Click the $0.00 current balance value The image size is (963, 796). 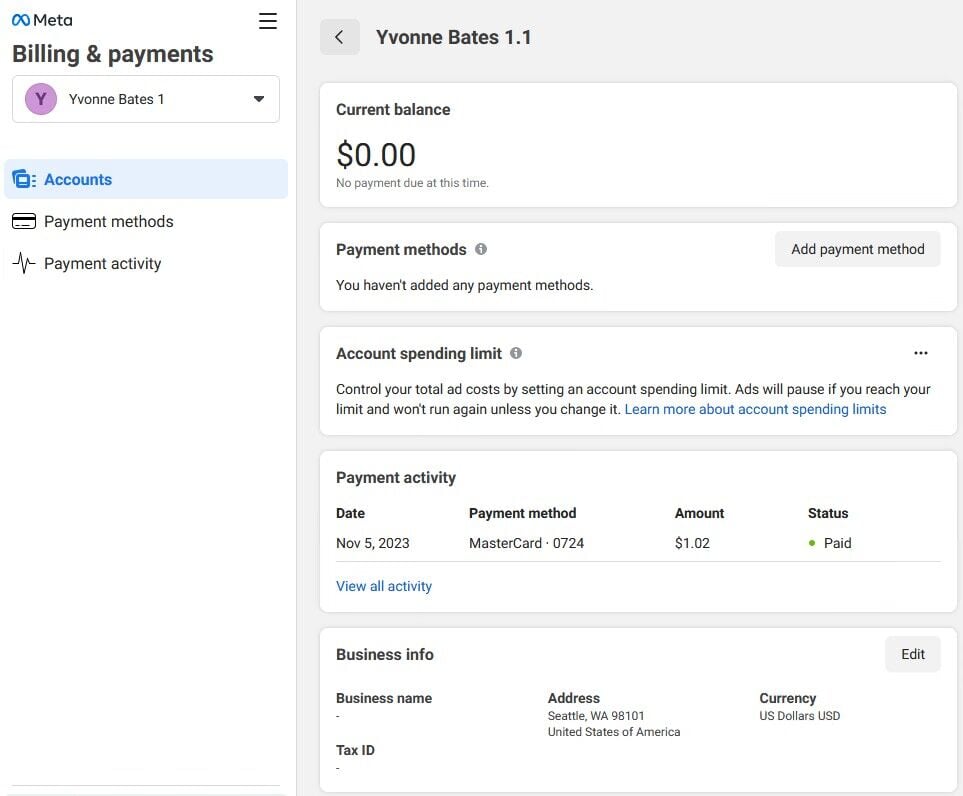(x=376, y=154)
